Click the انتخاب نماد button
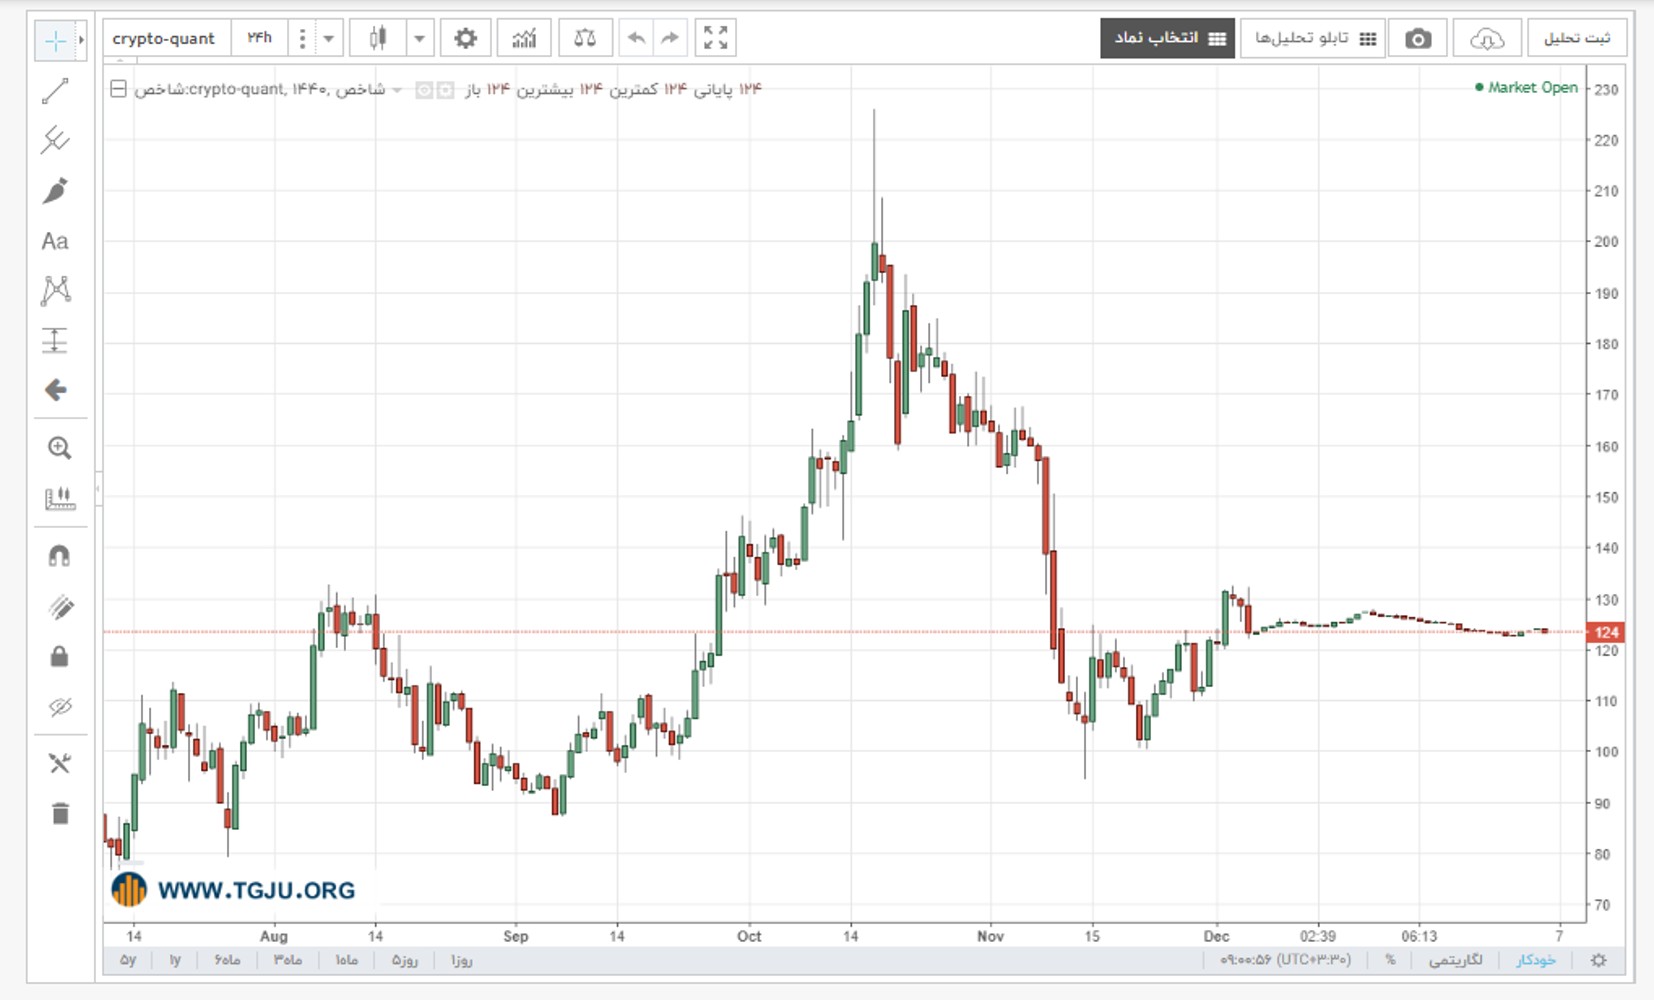Image resolution: width=1654 pixels, height=1000 pixels. (1168, 38)
